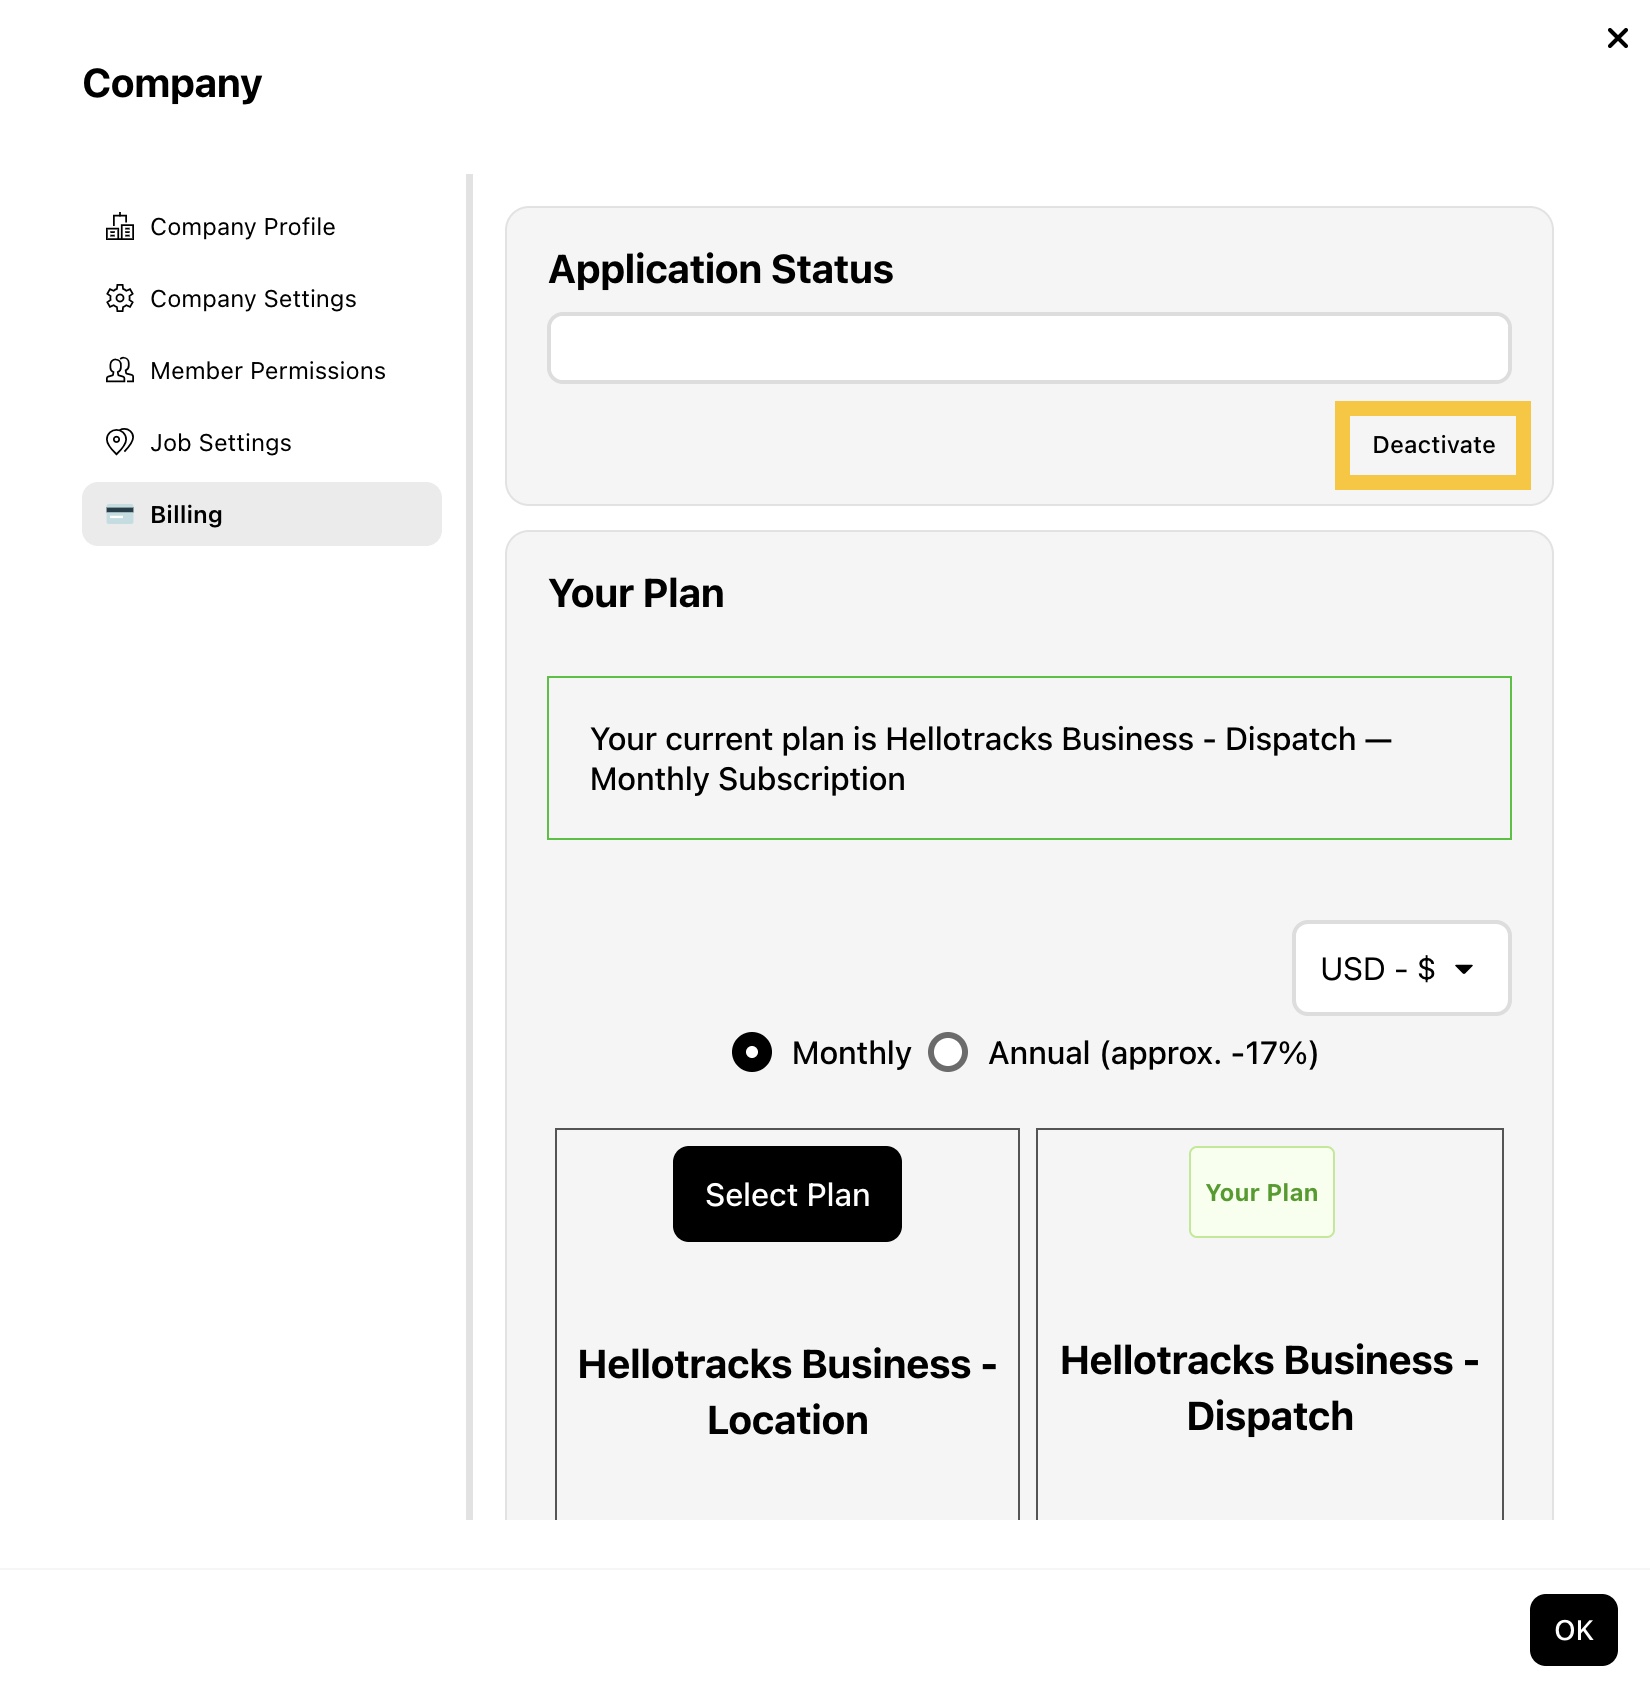Open Job Settings section
1650x1682 pixels.
[x=262, y=443]
